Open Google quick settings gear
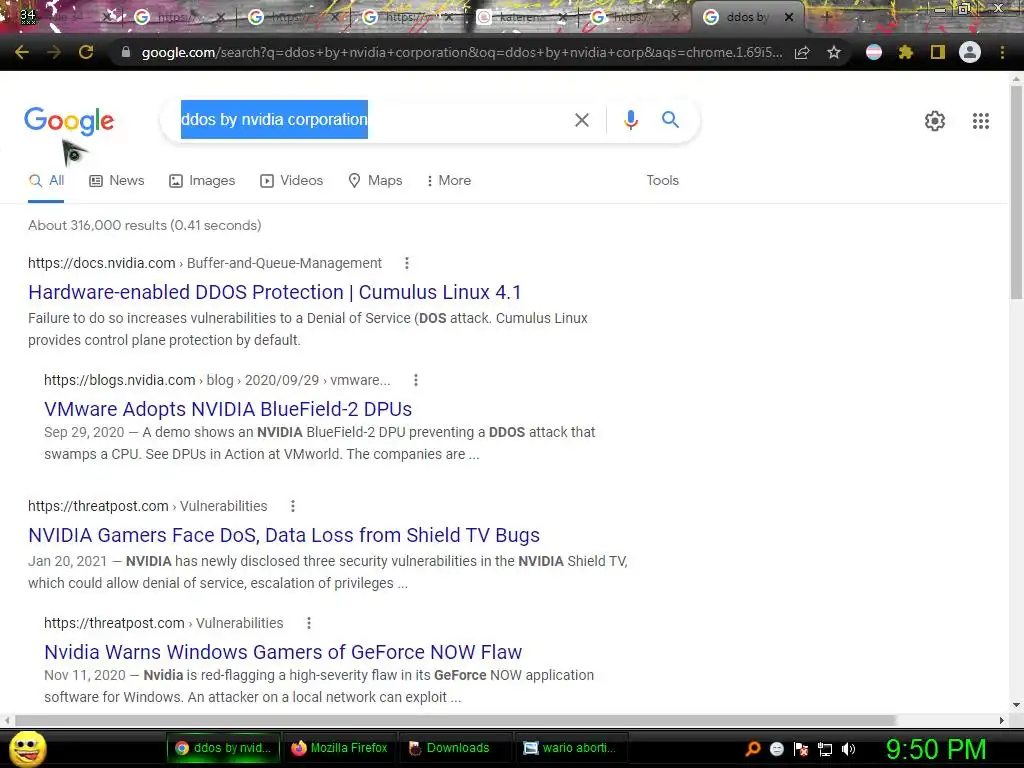Screen dimensions: 1024x768 coord(935,121)
